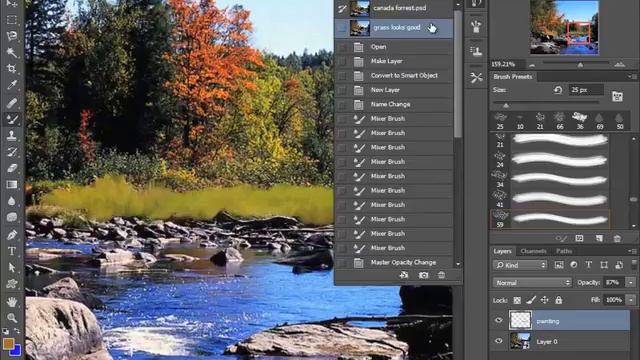Open collapsed Tool Presets panel icon
Image resolution: width=640 pixels, height=360 pixels.
click(476, 78)
